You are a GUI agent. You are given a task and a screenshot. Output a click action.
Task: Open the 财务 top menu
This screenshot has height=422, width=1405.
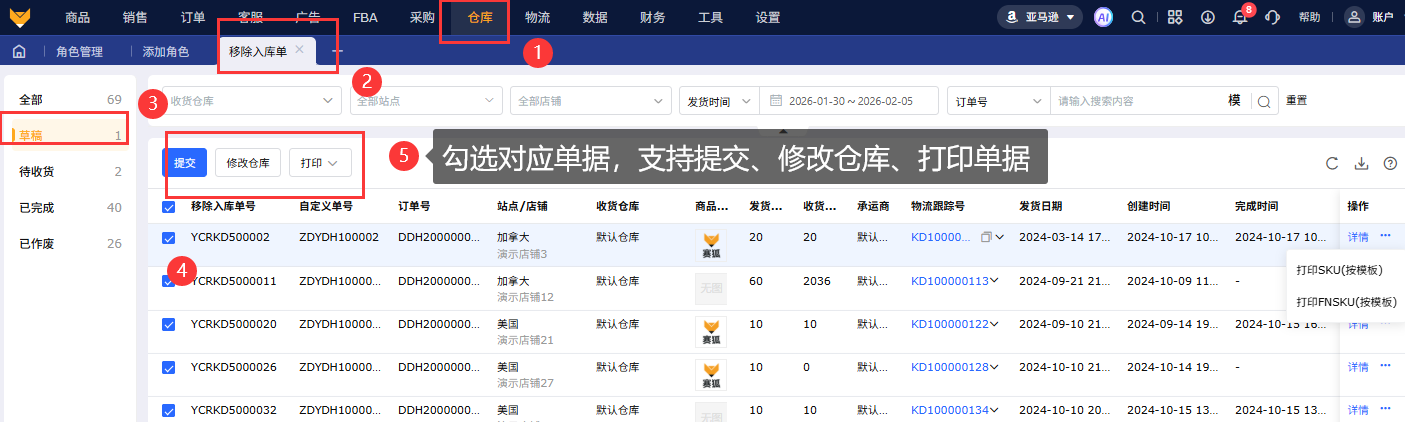point(652,17)
